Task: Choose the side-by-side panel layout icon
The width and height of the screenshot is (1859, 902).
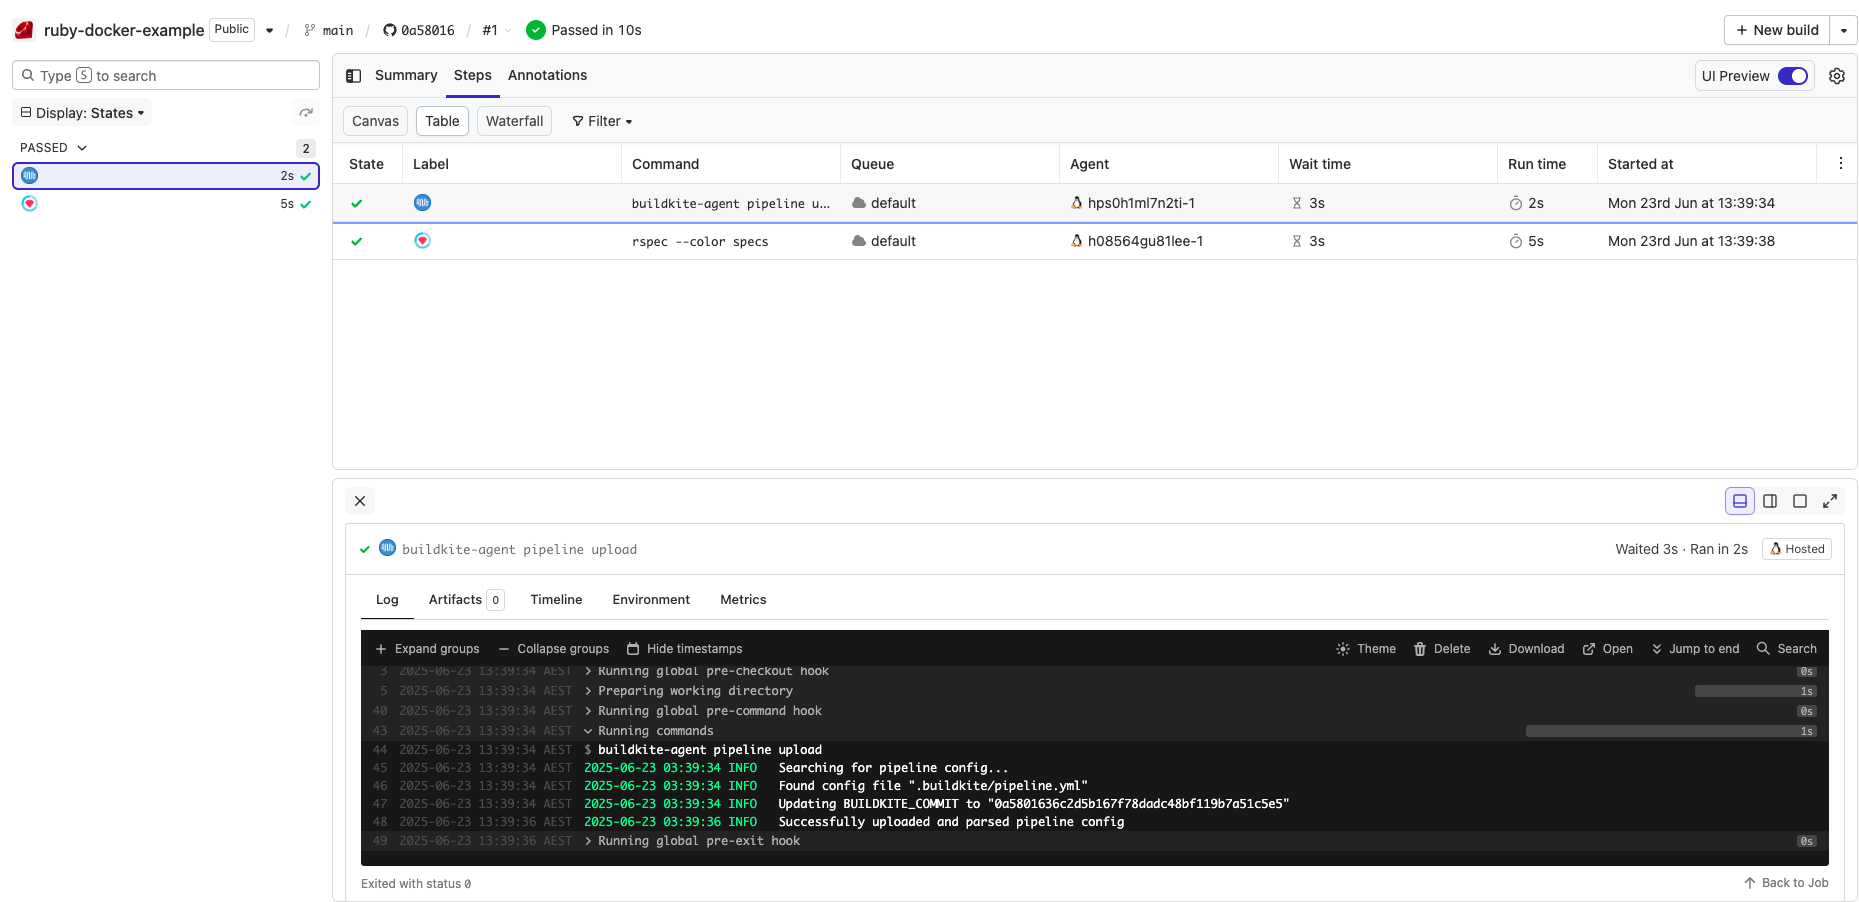Action: [1770, 501]
